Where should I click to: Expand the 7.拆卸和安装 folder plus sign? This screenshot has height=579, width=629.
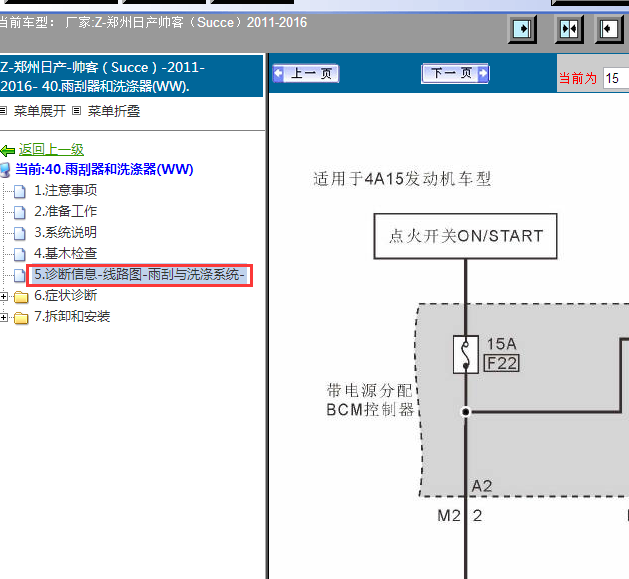[x=4, y=317]
